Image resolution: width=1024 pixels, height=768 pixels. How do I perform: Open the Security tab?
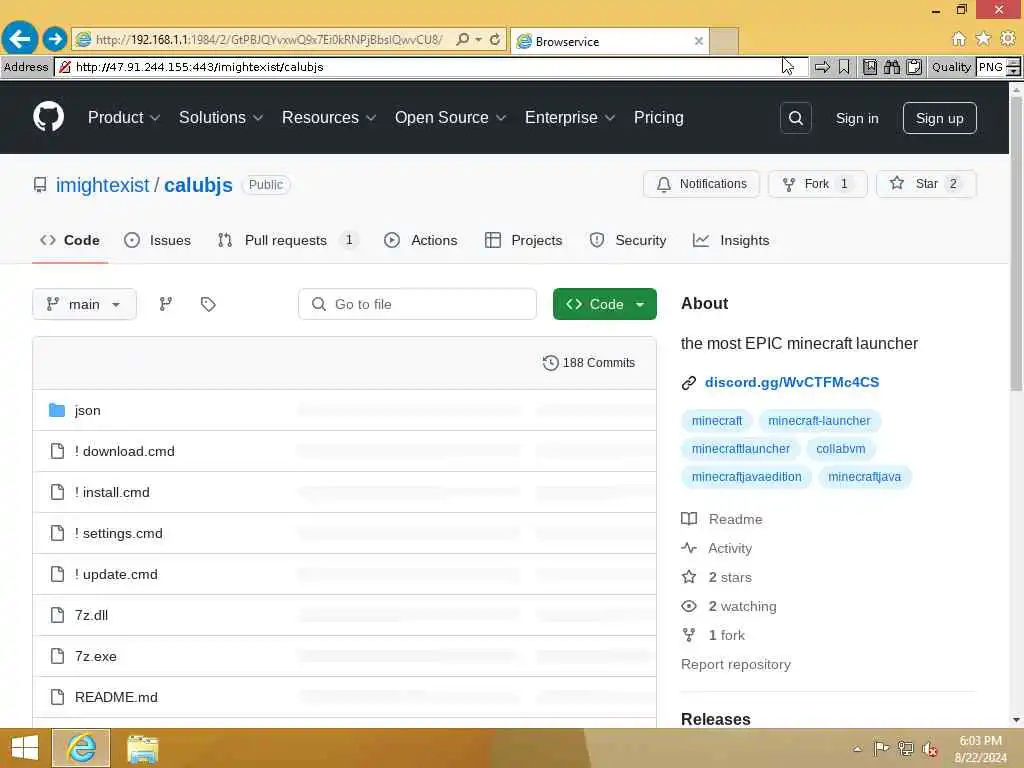628,240
